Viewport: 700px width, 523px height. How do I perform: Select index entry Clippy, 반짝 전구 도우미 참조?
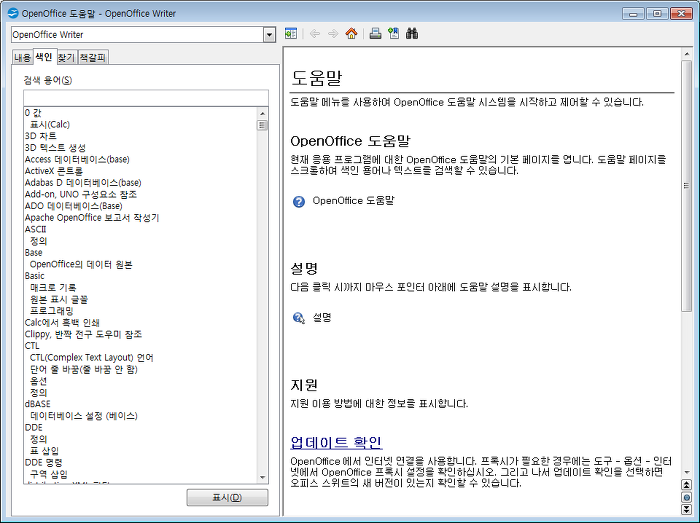pos(83,334)
